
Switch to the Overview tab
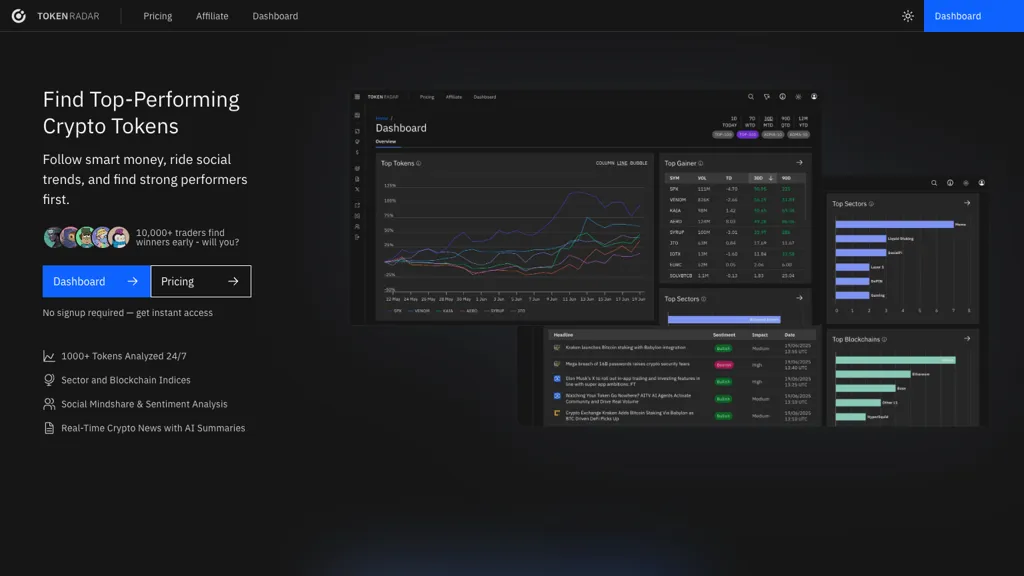tap(388, 140)
